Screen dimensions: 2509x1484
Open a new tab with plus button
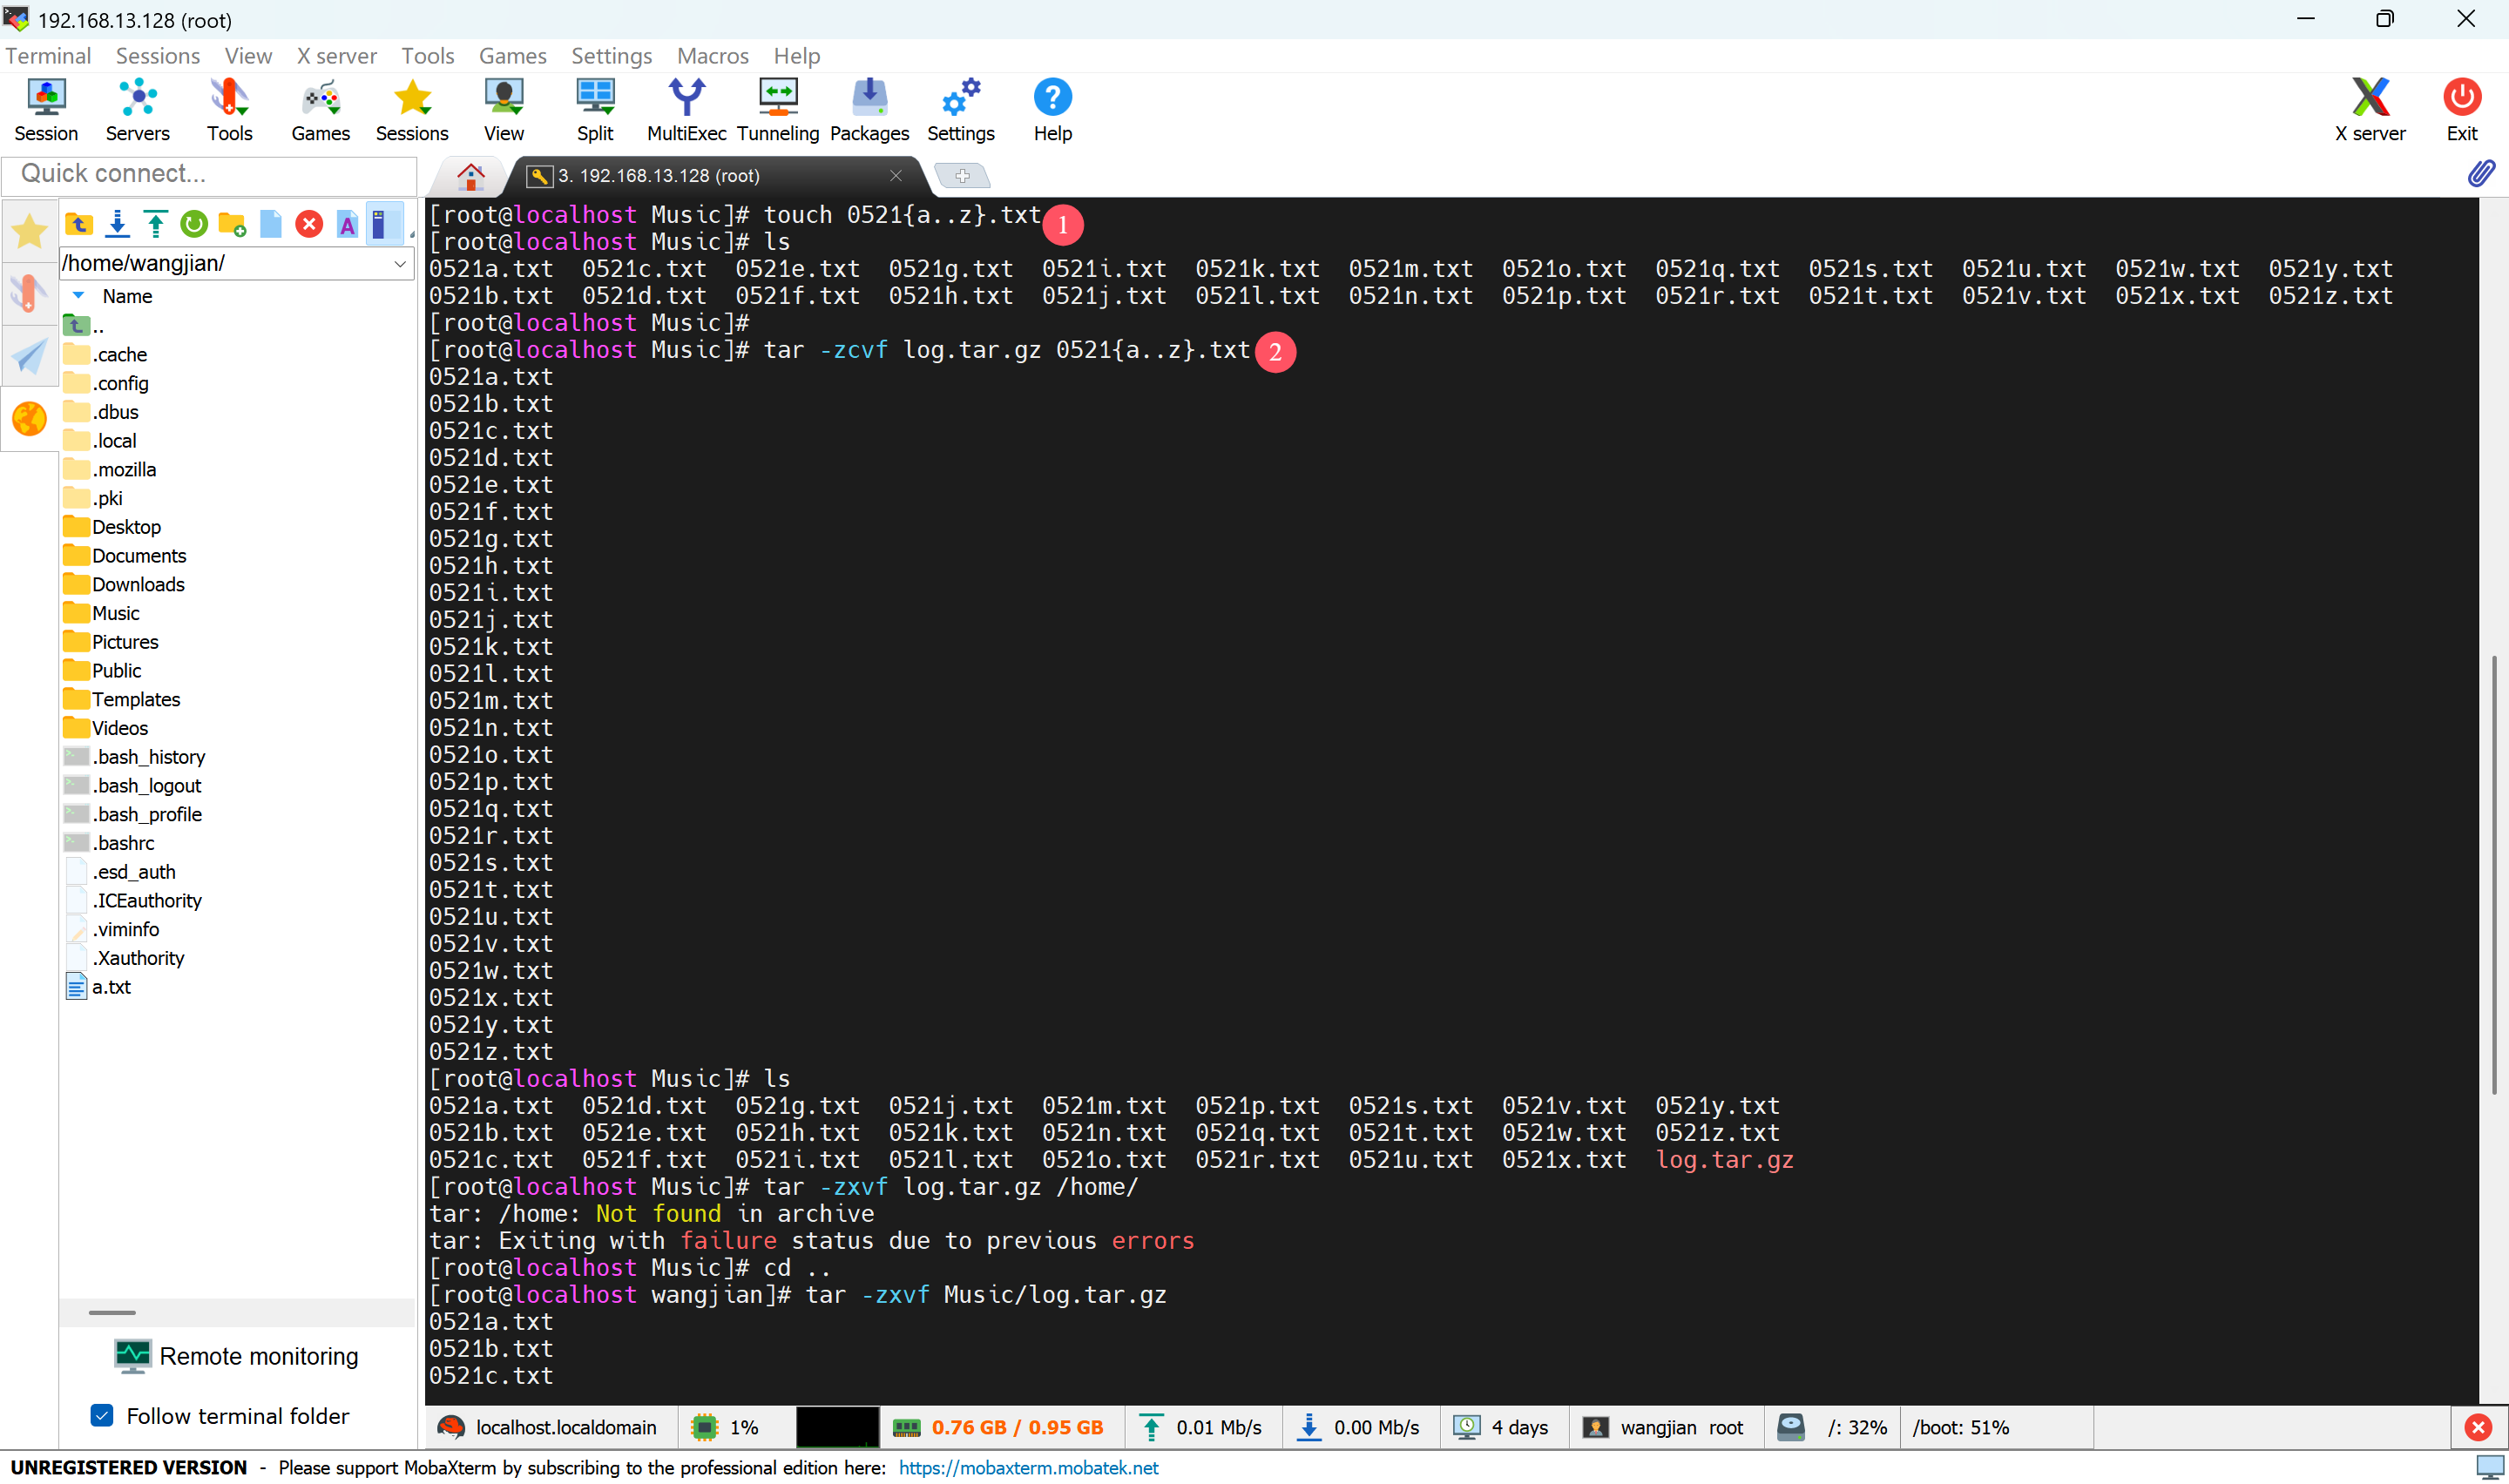coord(962,176)
